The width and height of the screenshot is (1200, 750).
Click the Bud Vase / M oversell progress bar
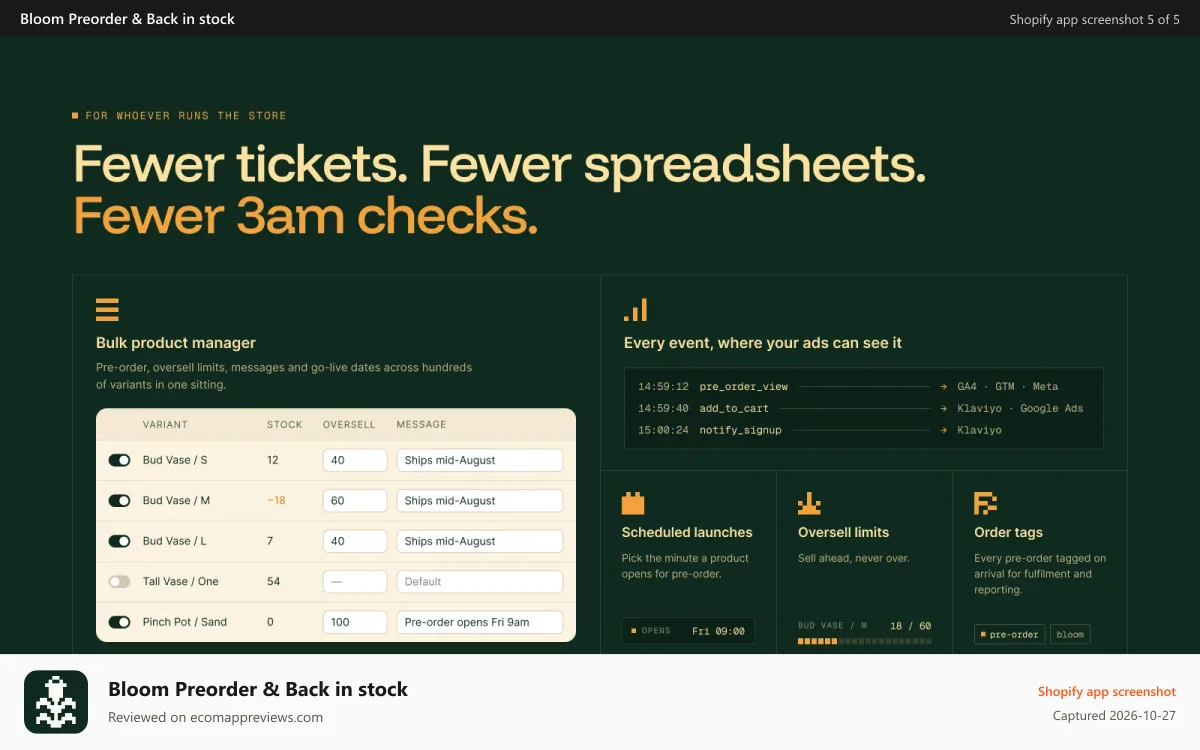tap(864, 641)
